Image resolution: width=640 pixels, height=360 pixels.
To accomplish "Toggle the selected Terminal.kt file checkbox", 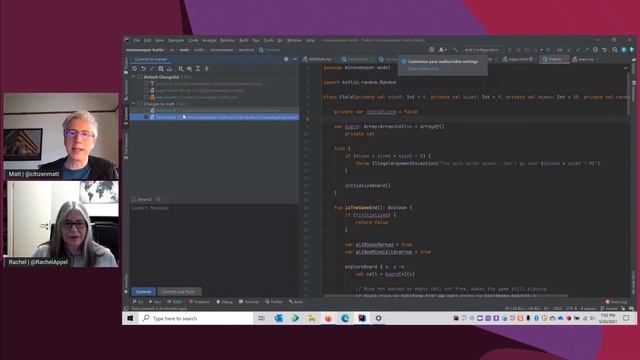I will (146, 117).
